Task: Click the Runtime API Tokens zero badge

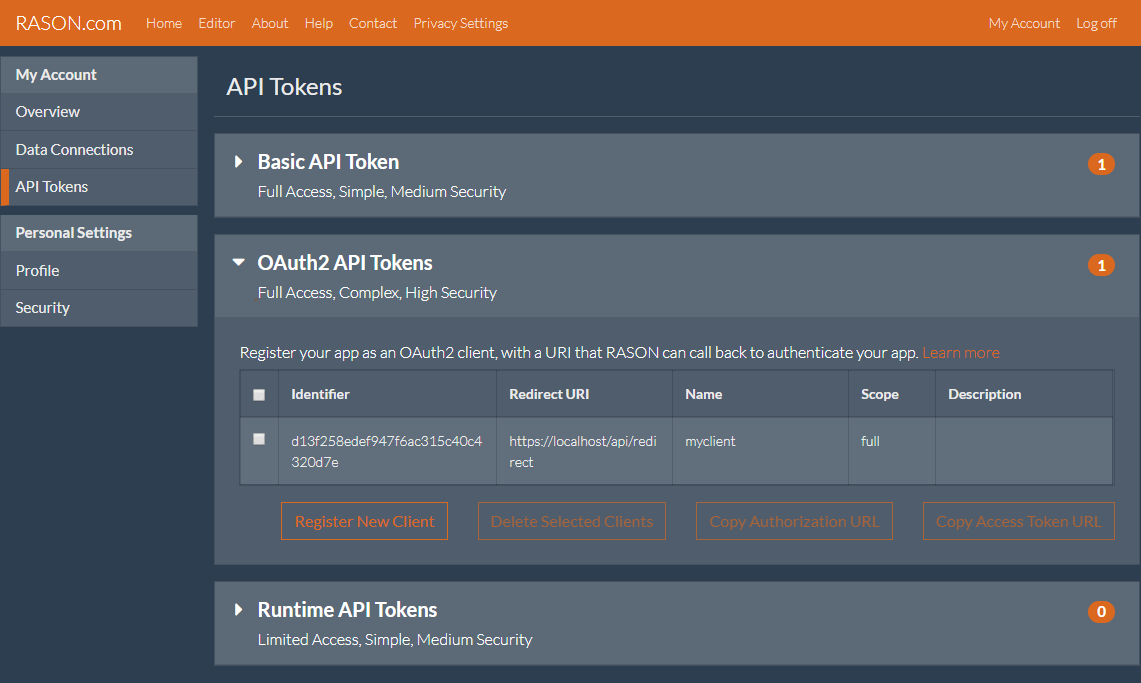Action: click(x=1100, y=611)
